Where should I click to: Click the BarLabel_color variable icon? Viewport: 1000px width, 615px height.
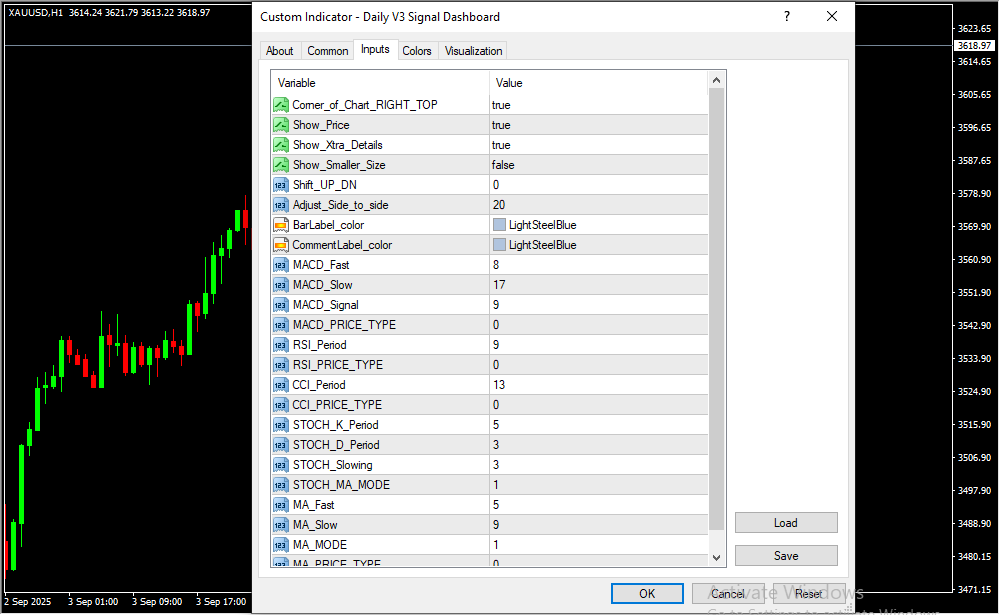[x=280, y=225]
